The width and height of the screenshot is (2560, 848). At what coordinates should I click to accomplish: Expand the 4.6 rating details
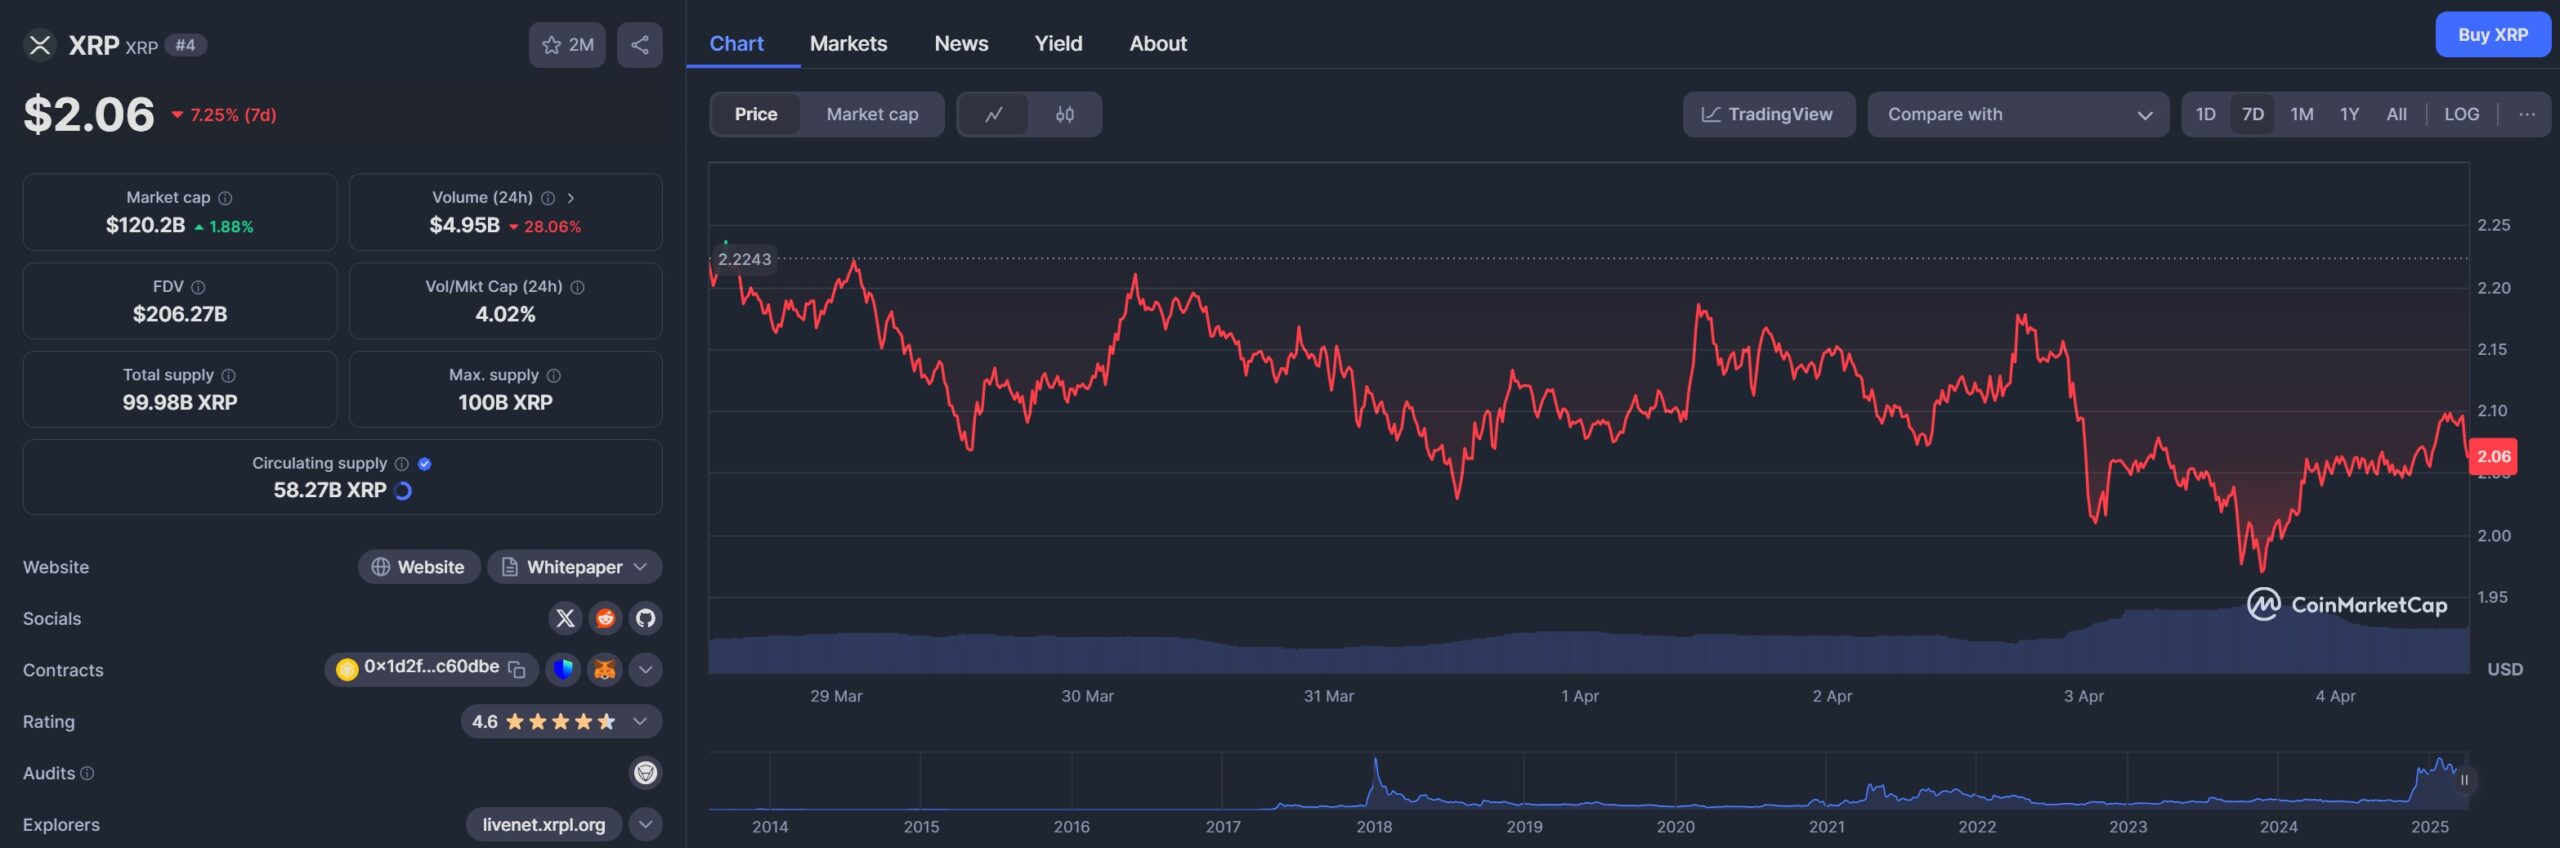561,721
